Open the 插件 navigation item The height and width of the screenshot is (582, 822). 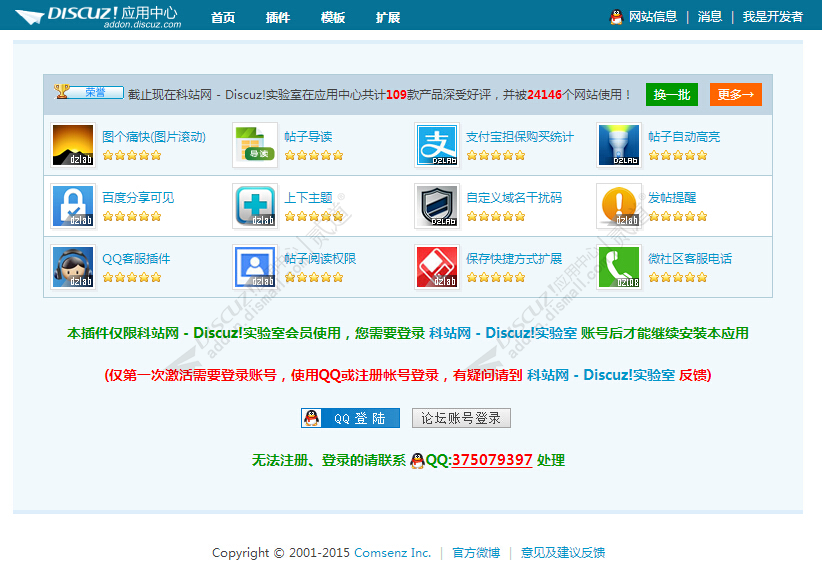point(278,18)
